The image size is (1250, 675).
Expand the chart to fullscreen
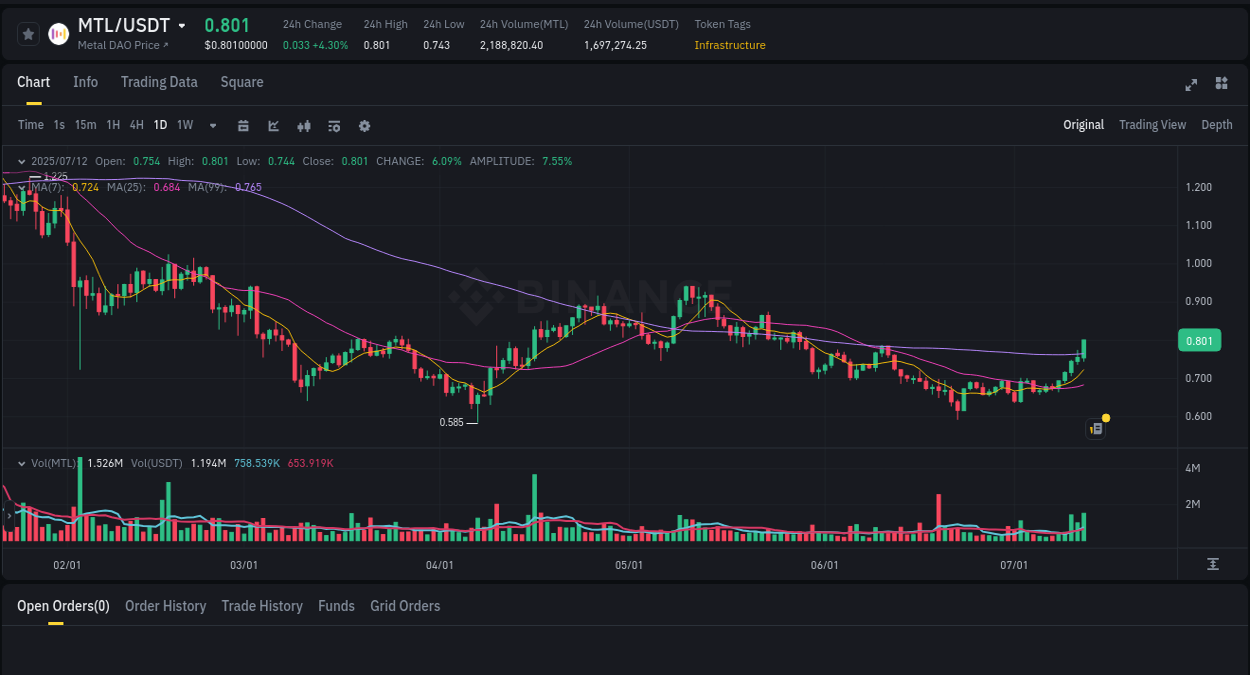click(1191, 84)
